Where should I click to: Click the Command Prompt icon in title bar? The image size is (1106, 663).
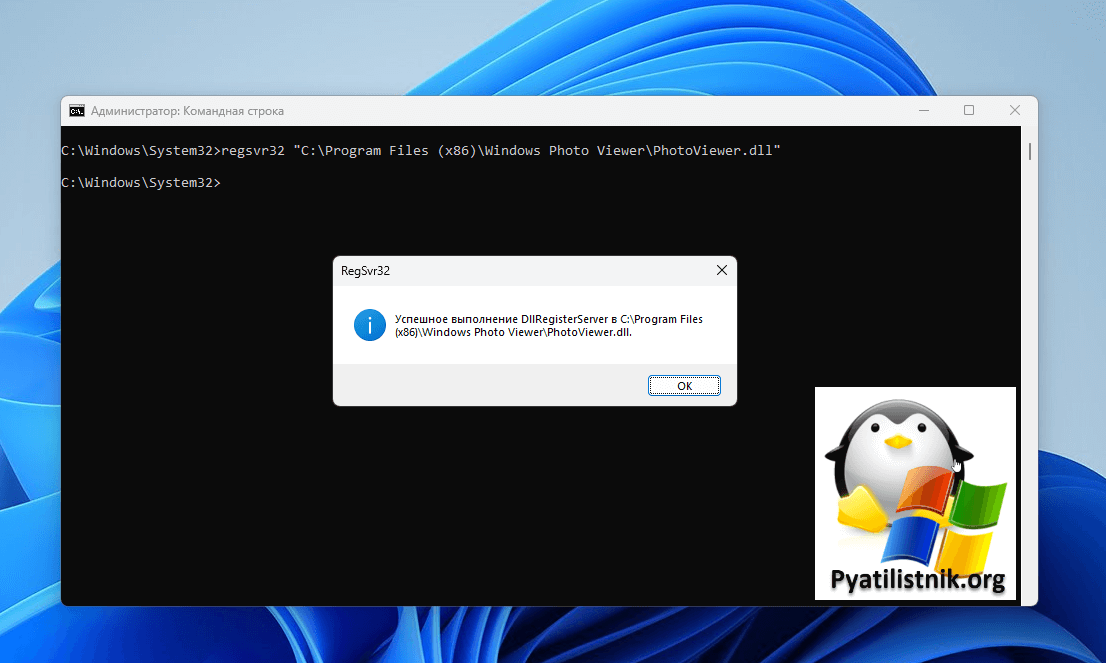(x=77, y=111)
